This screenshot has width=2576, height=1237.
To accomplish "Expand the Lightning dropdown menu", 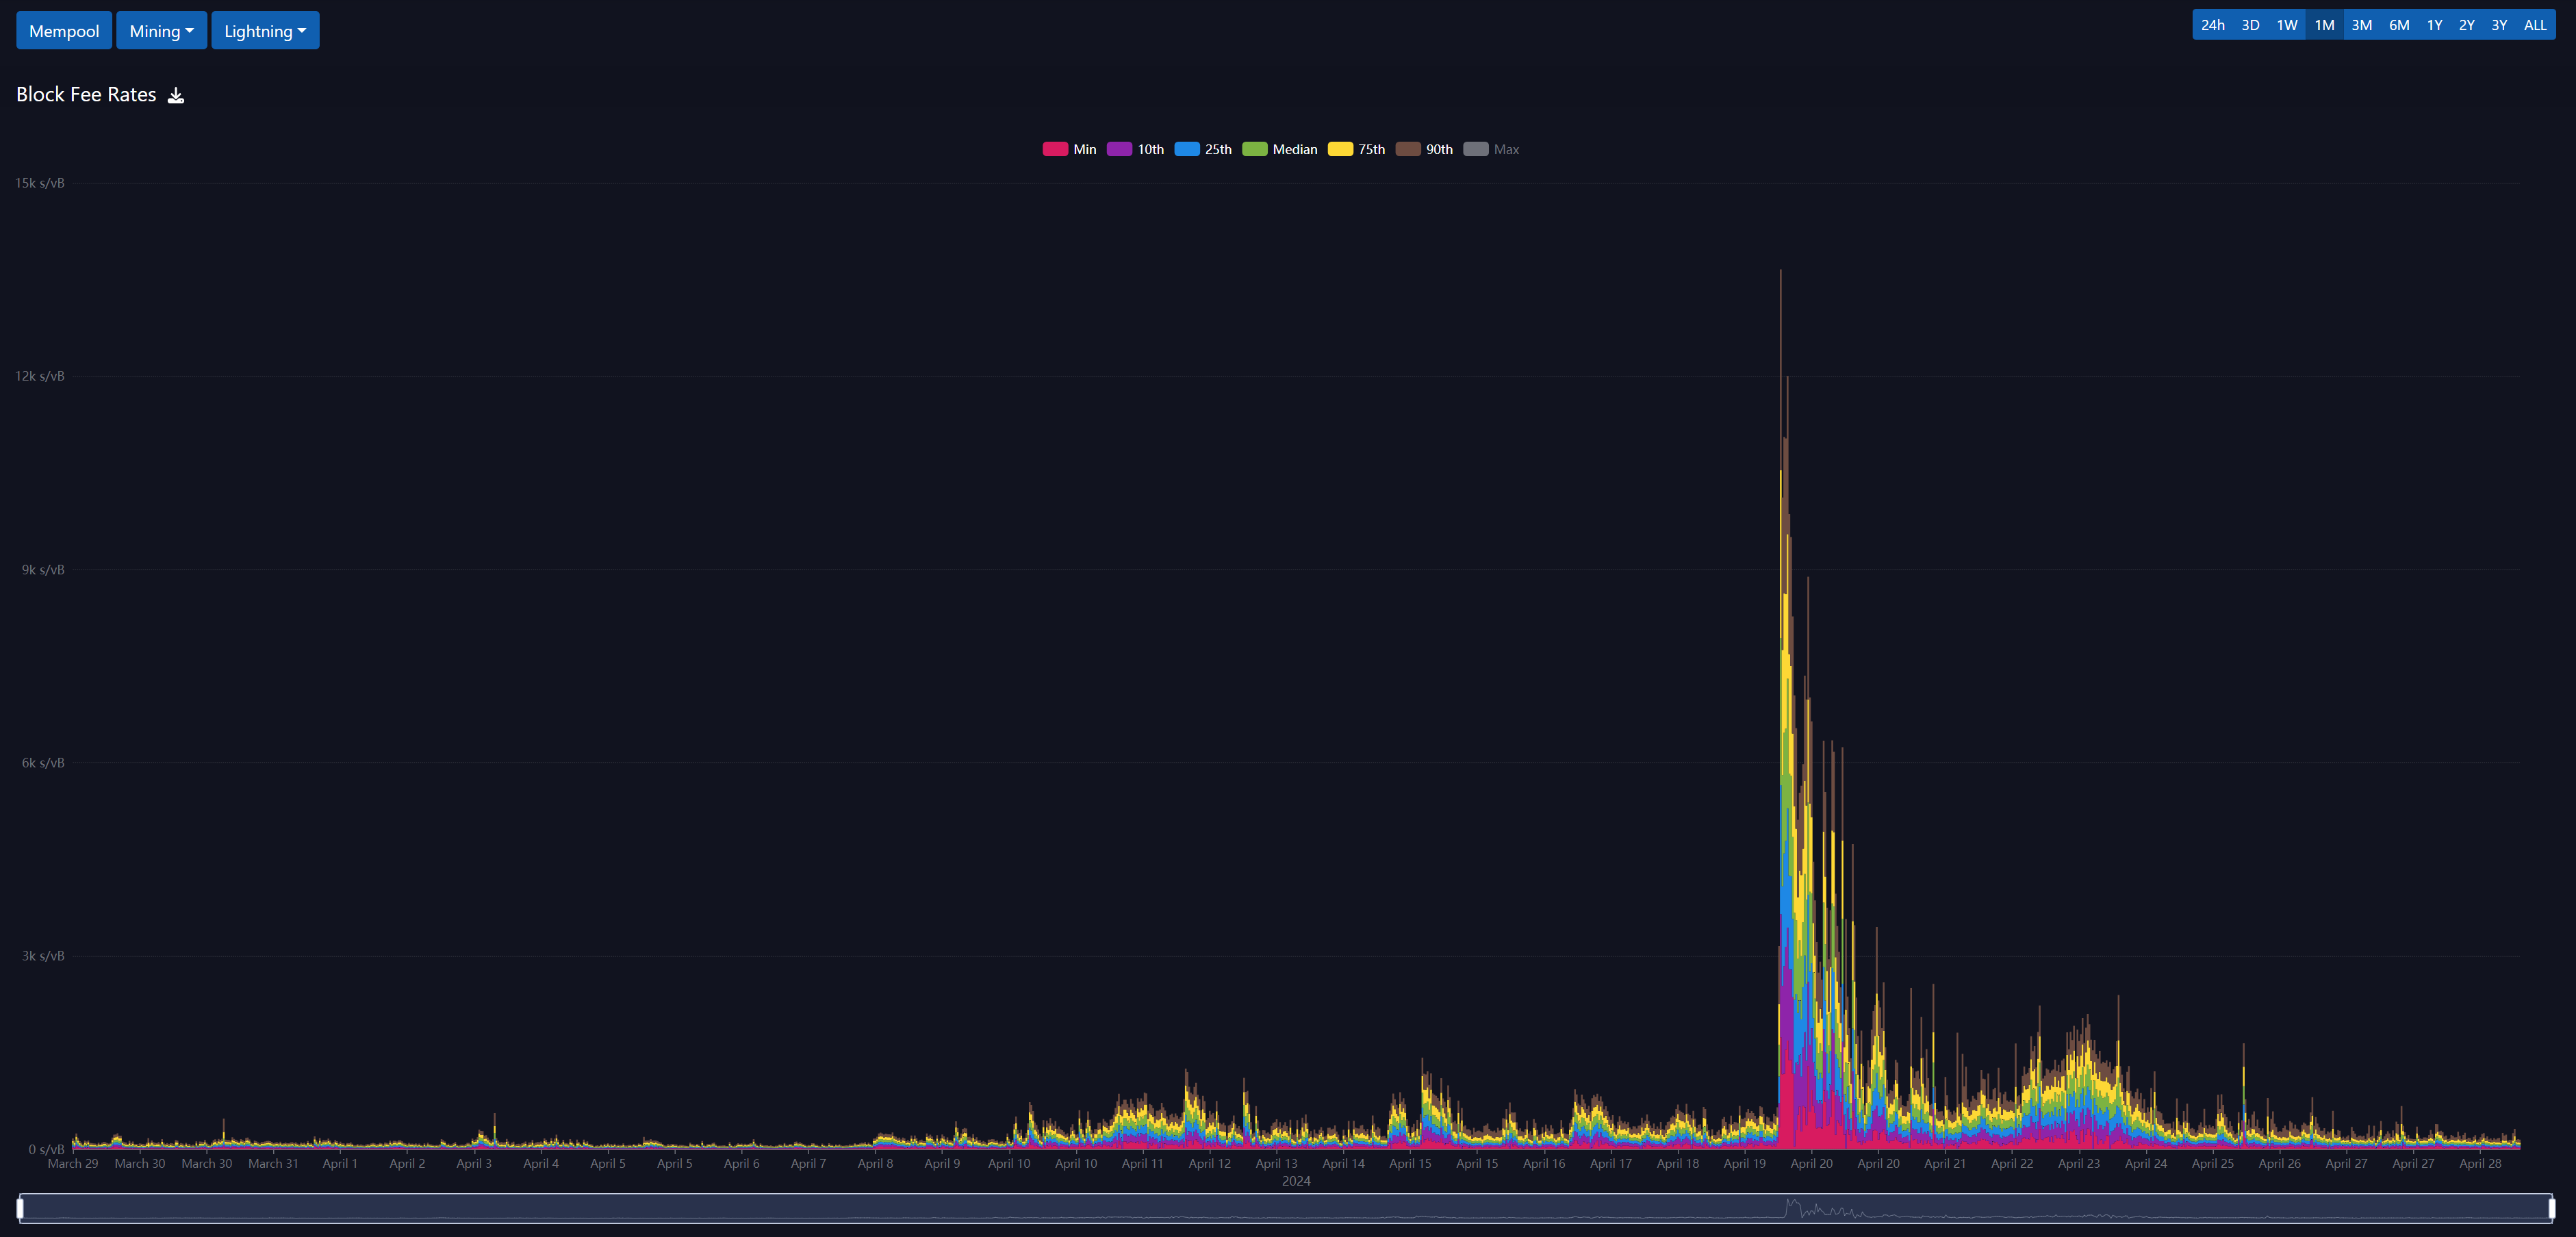I will tap(265, 31).
